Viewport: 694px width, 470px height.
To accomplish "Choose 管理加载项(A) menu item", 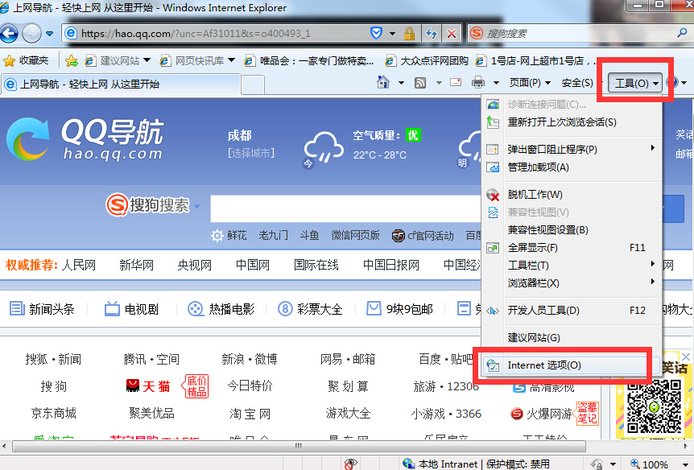I will click(571, 167).
